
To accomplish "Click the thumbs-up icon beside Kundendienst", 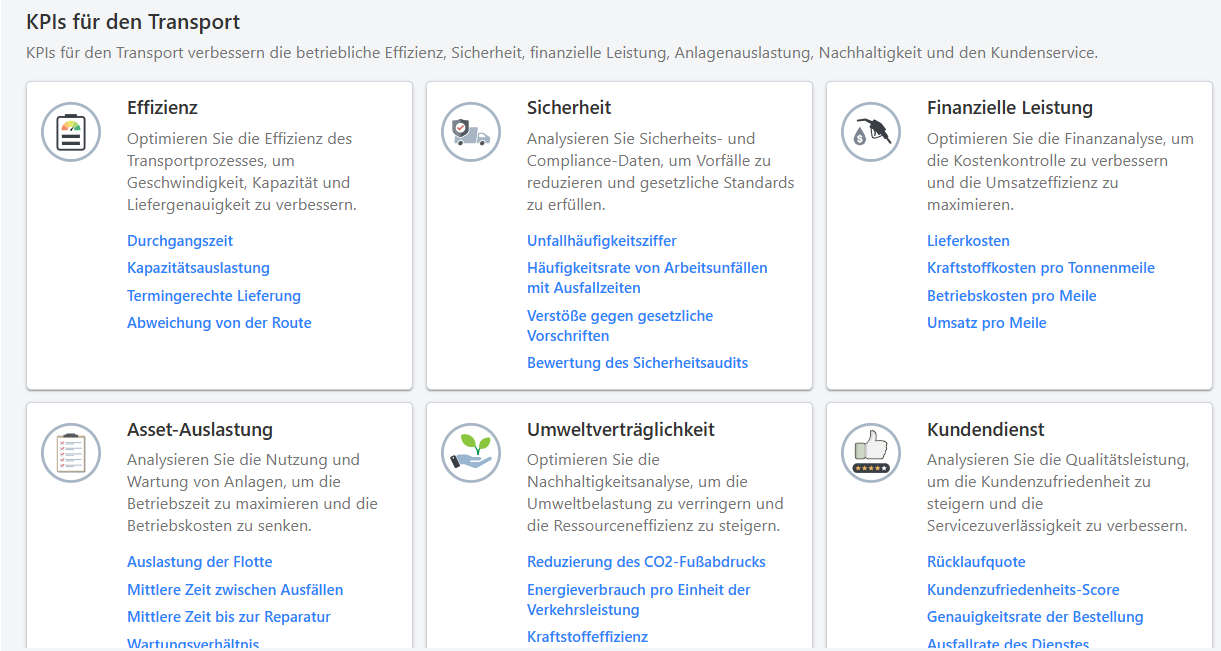I will coord(870,452).
